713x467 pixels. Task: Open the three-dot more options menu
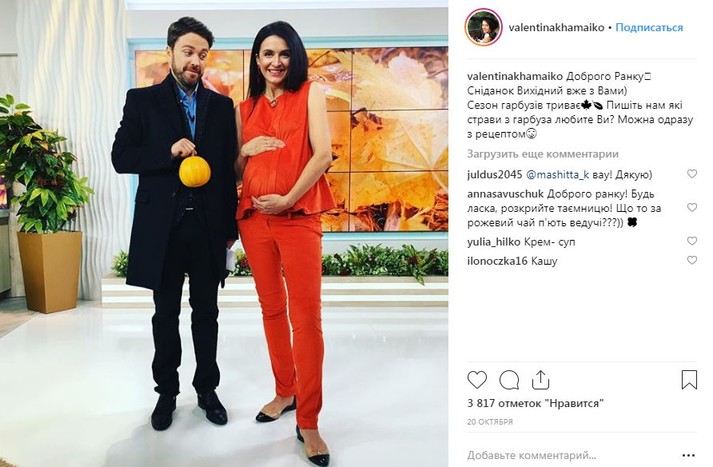click(688, 455)
